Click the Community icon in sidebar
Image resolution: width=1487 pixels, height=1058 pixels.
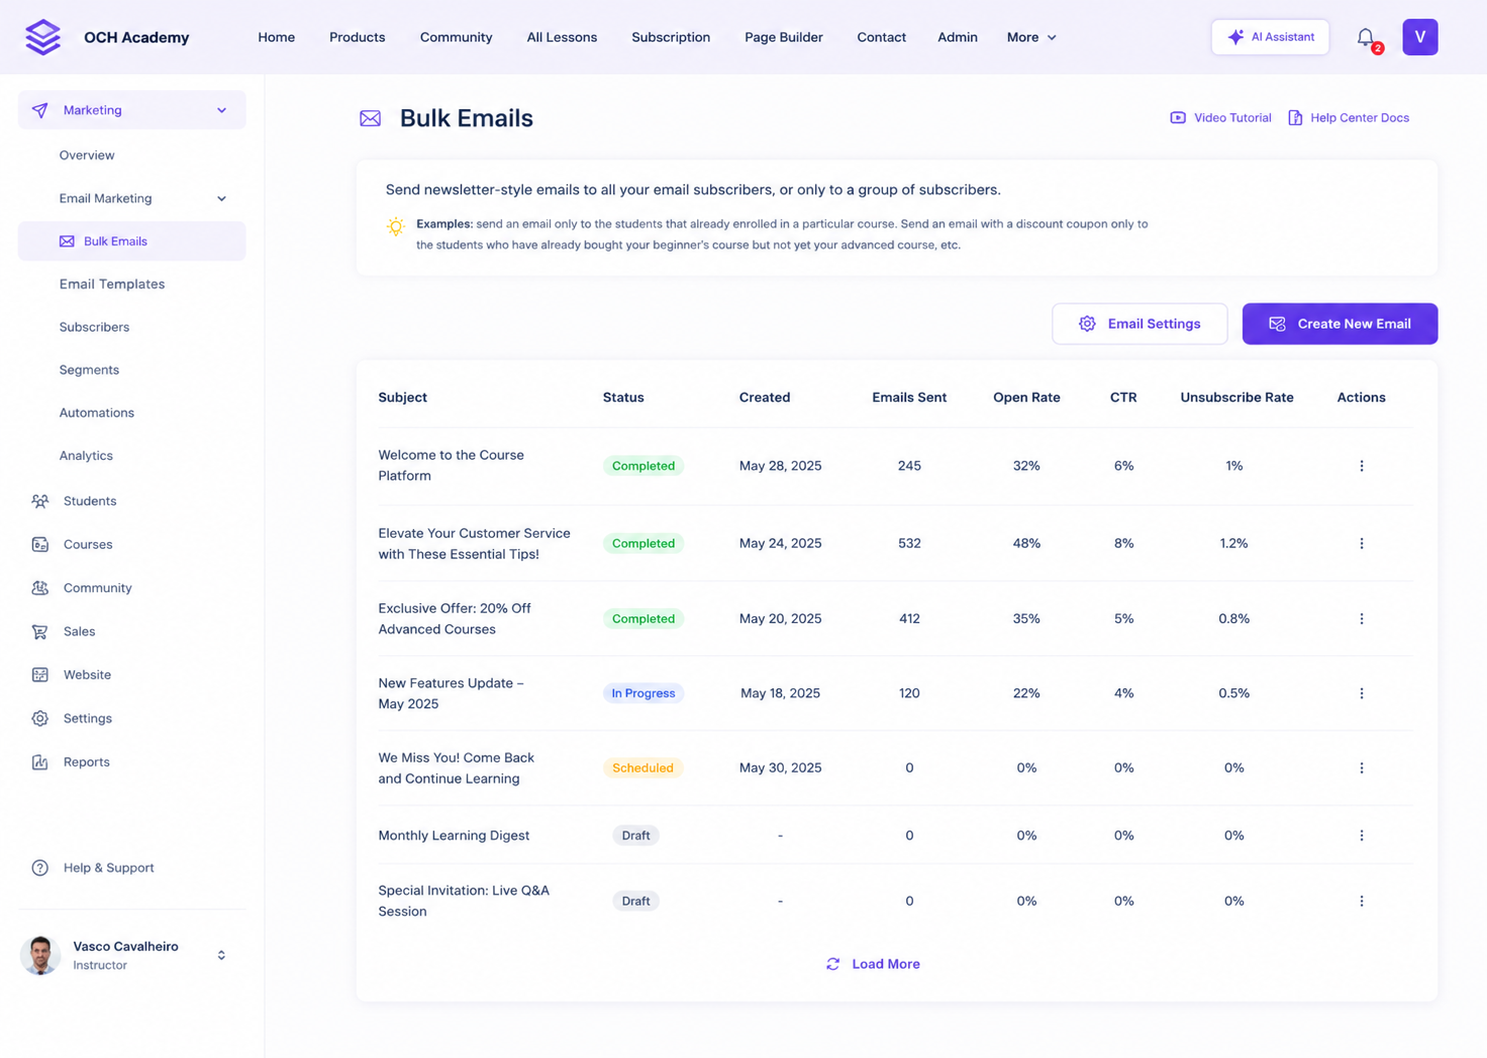coord(40,588)
